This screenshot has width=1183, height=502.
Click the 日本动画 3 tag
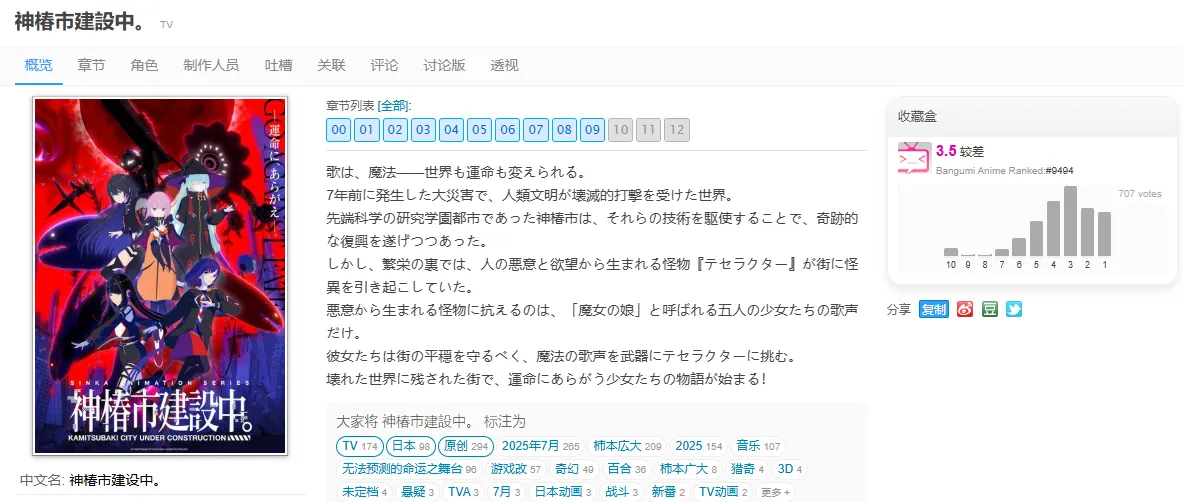564,492
